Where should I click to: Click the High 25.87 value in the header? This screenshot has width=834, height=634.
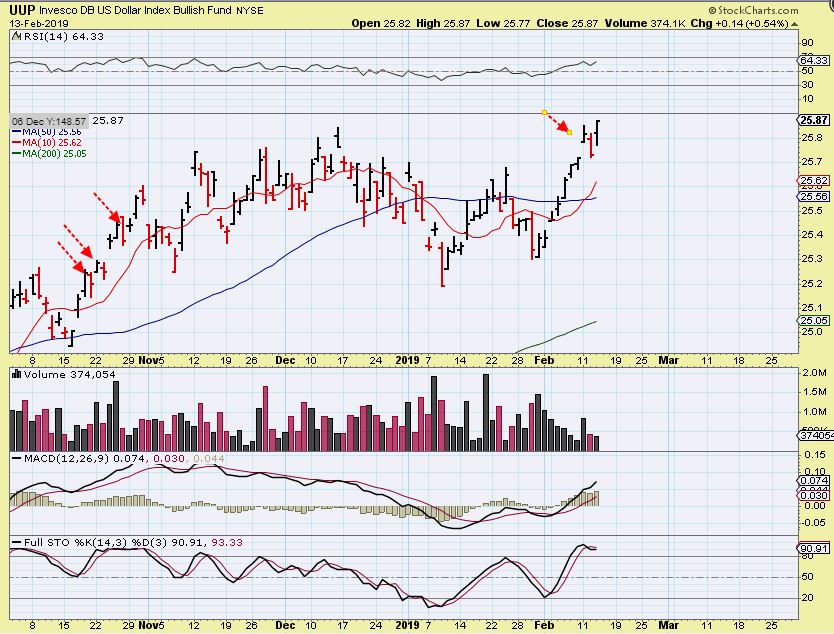pyautogui.click(x=443, y=23)
